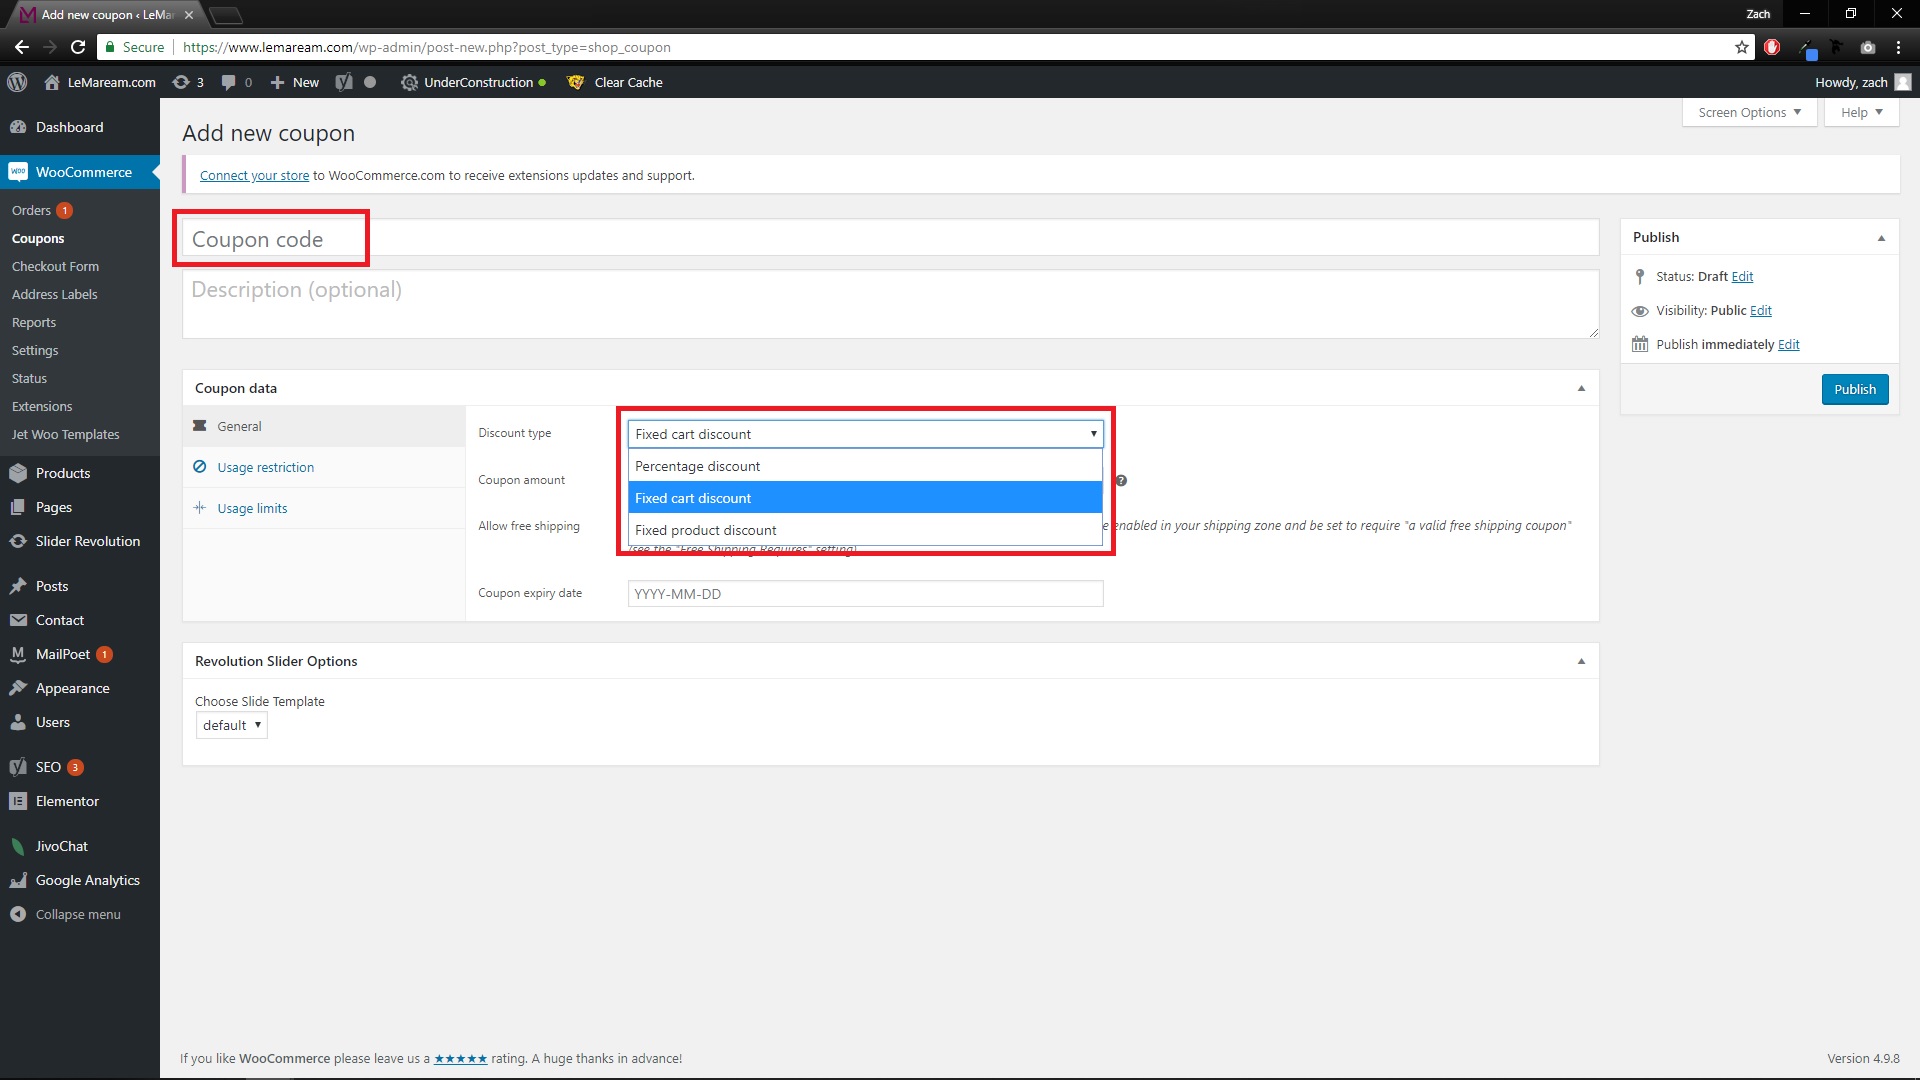Edit the draft status
Screen dimensions: 1920x1080
click(x=1742, y=276)
